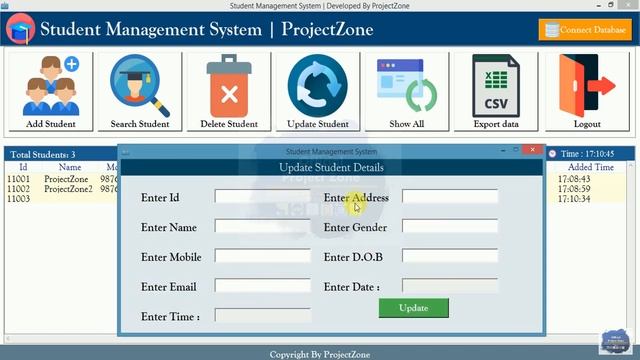Click added time 17:08:59 cell
640x360 pixels.
(574, 189)
